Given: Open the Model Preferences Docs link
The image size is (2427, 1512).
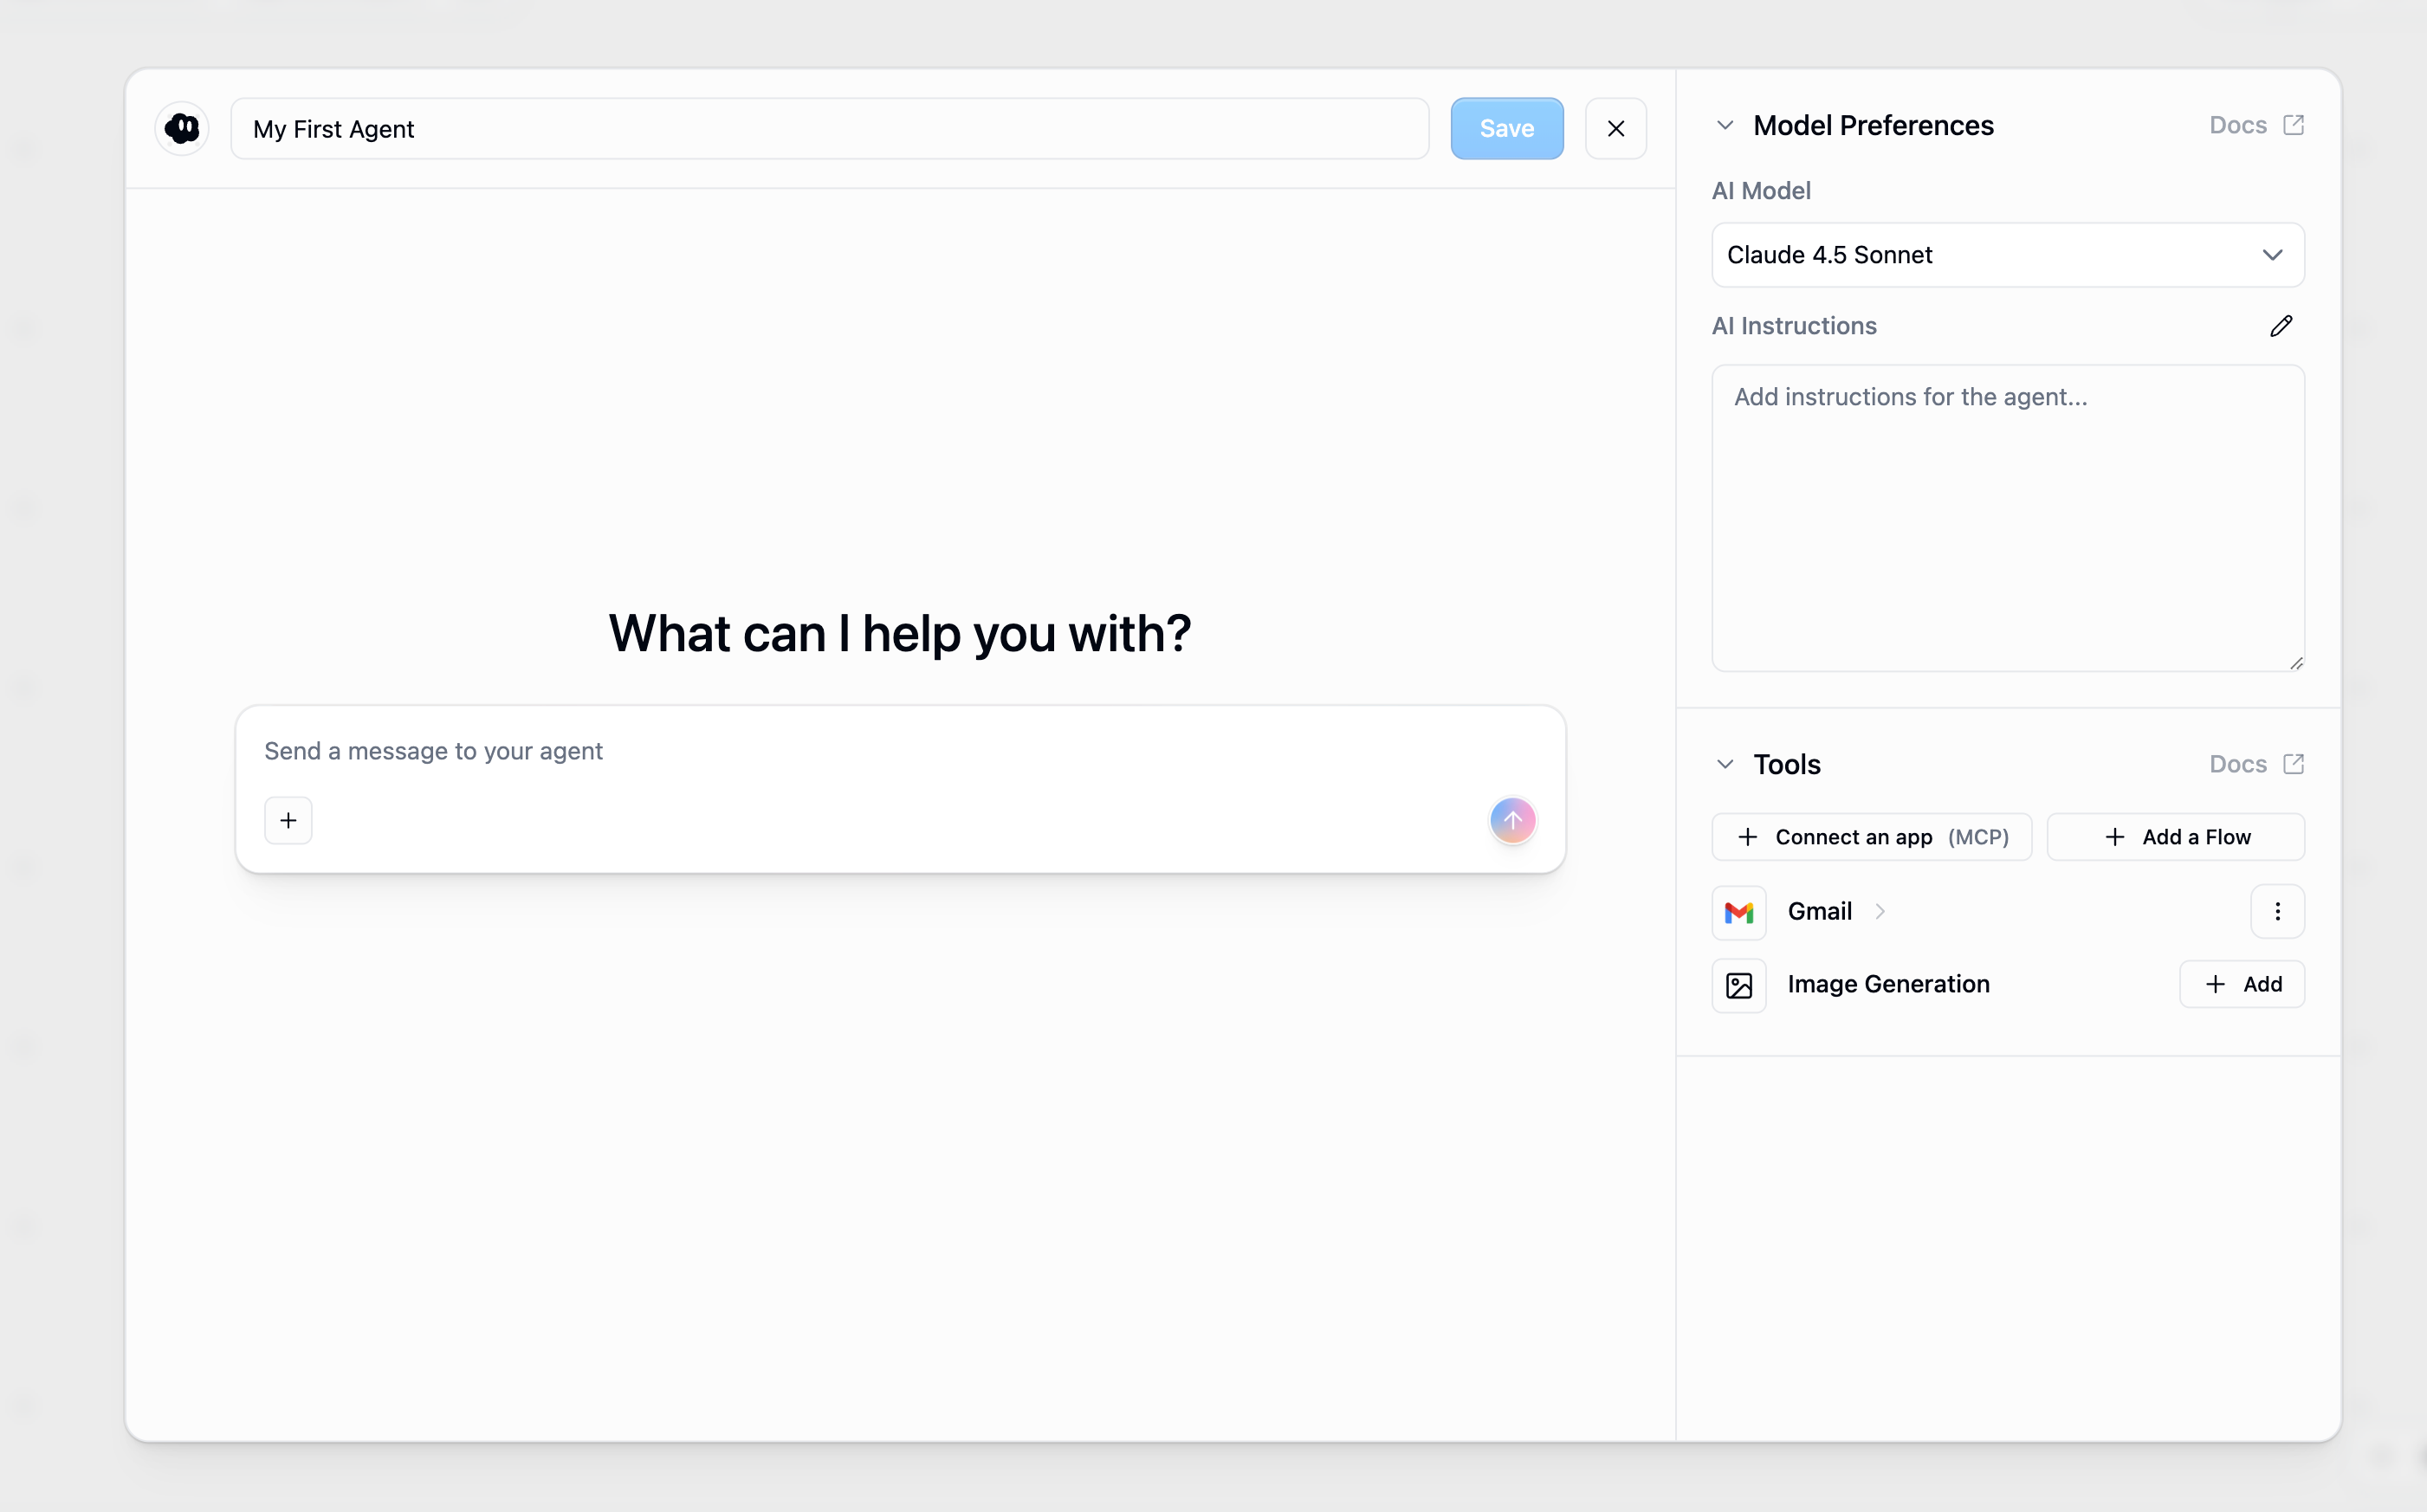Looking at the screenshot, I should tap(2256, 125).
